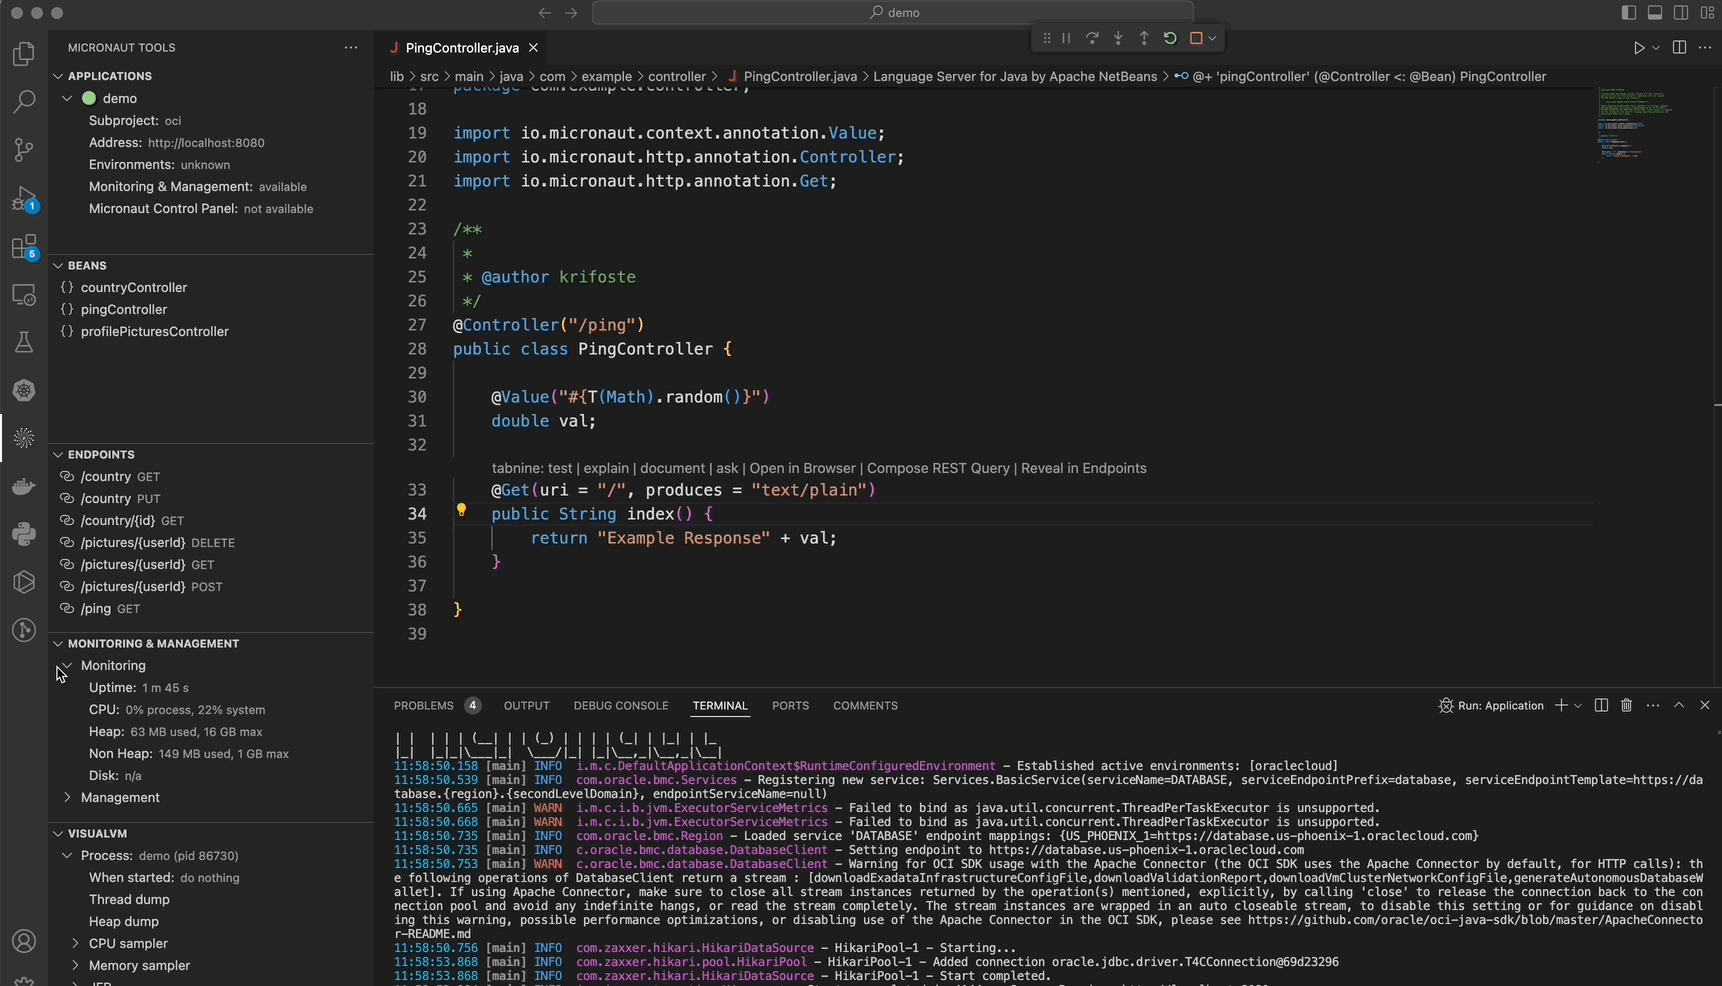Open the Source Control view
Image resolution: width=1722 pixels, height=986 pixels.
click(24, 149)
